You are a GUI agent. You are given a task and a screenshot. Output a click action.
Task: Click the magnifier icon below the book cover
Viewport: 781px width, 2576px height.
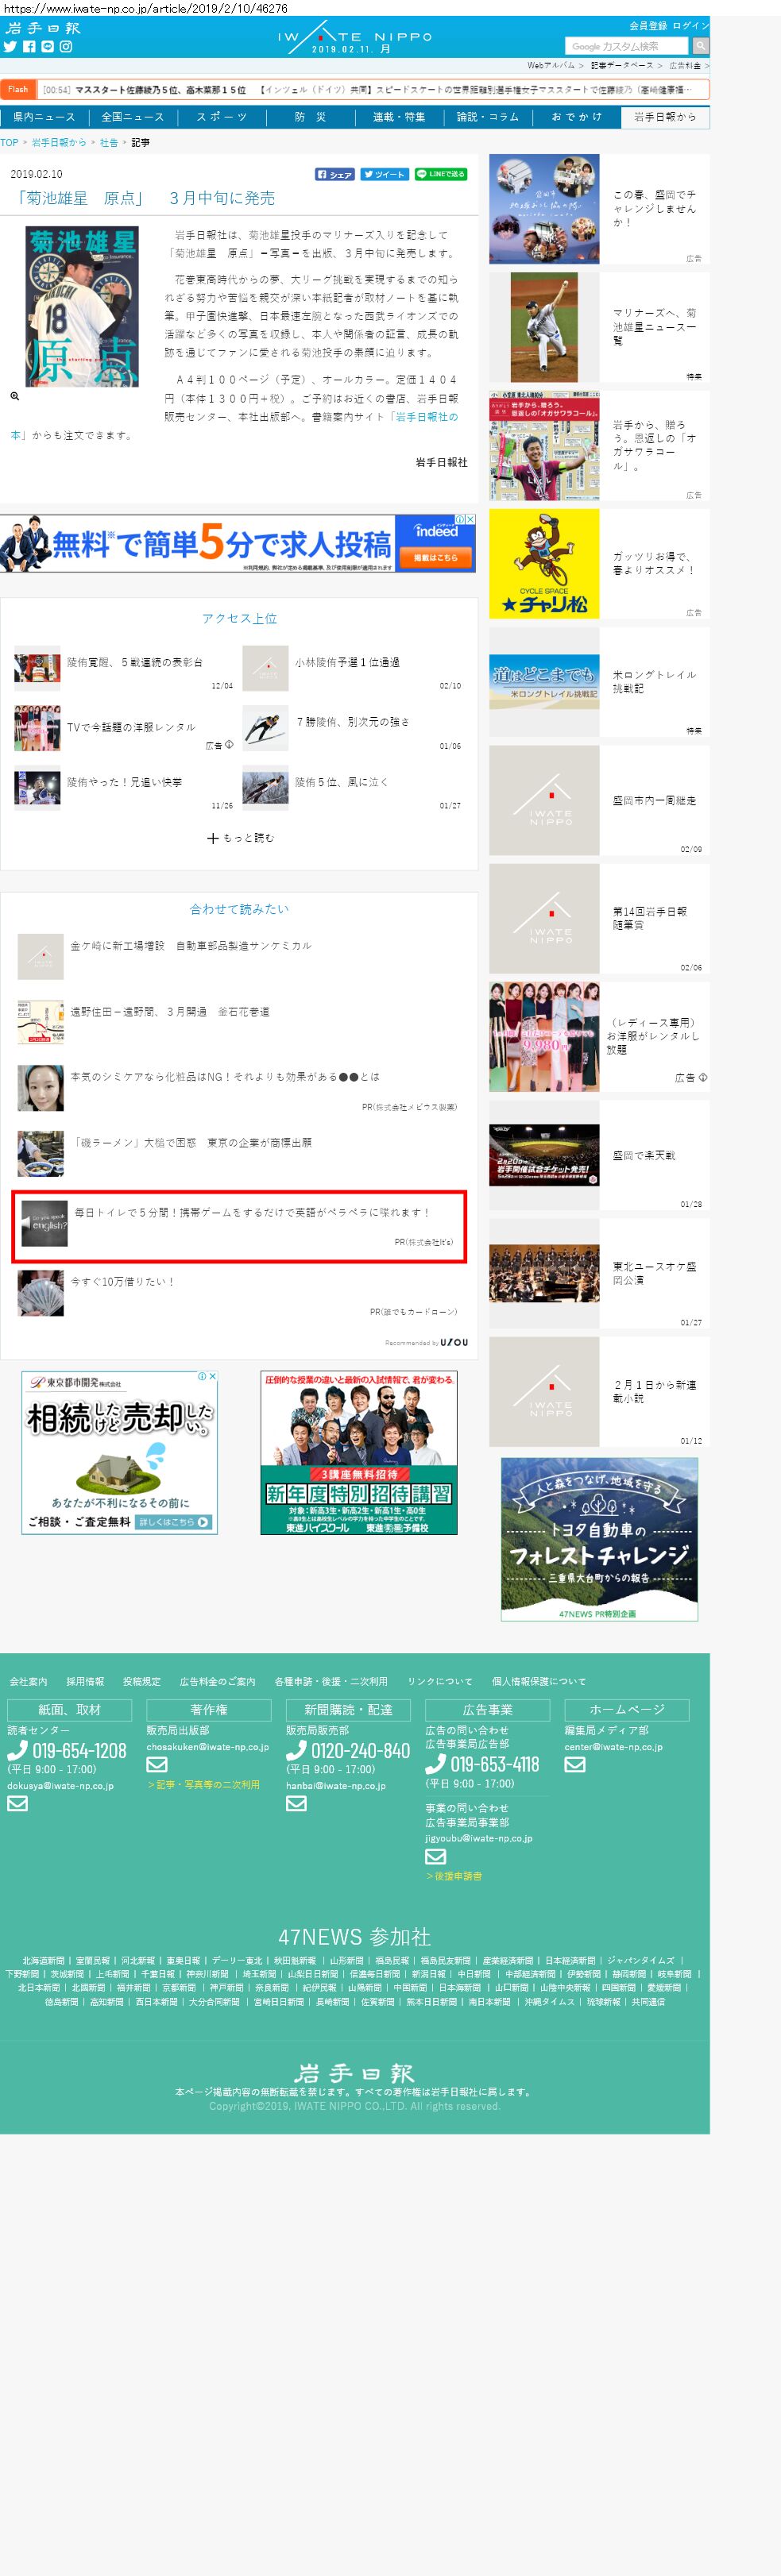pyautogui.click(x=15, y=396)
